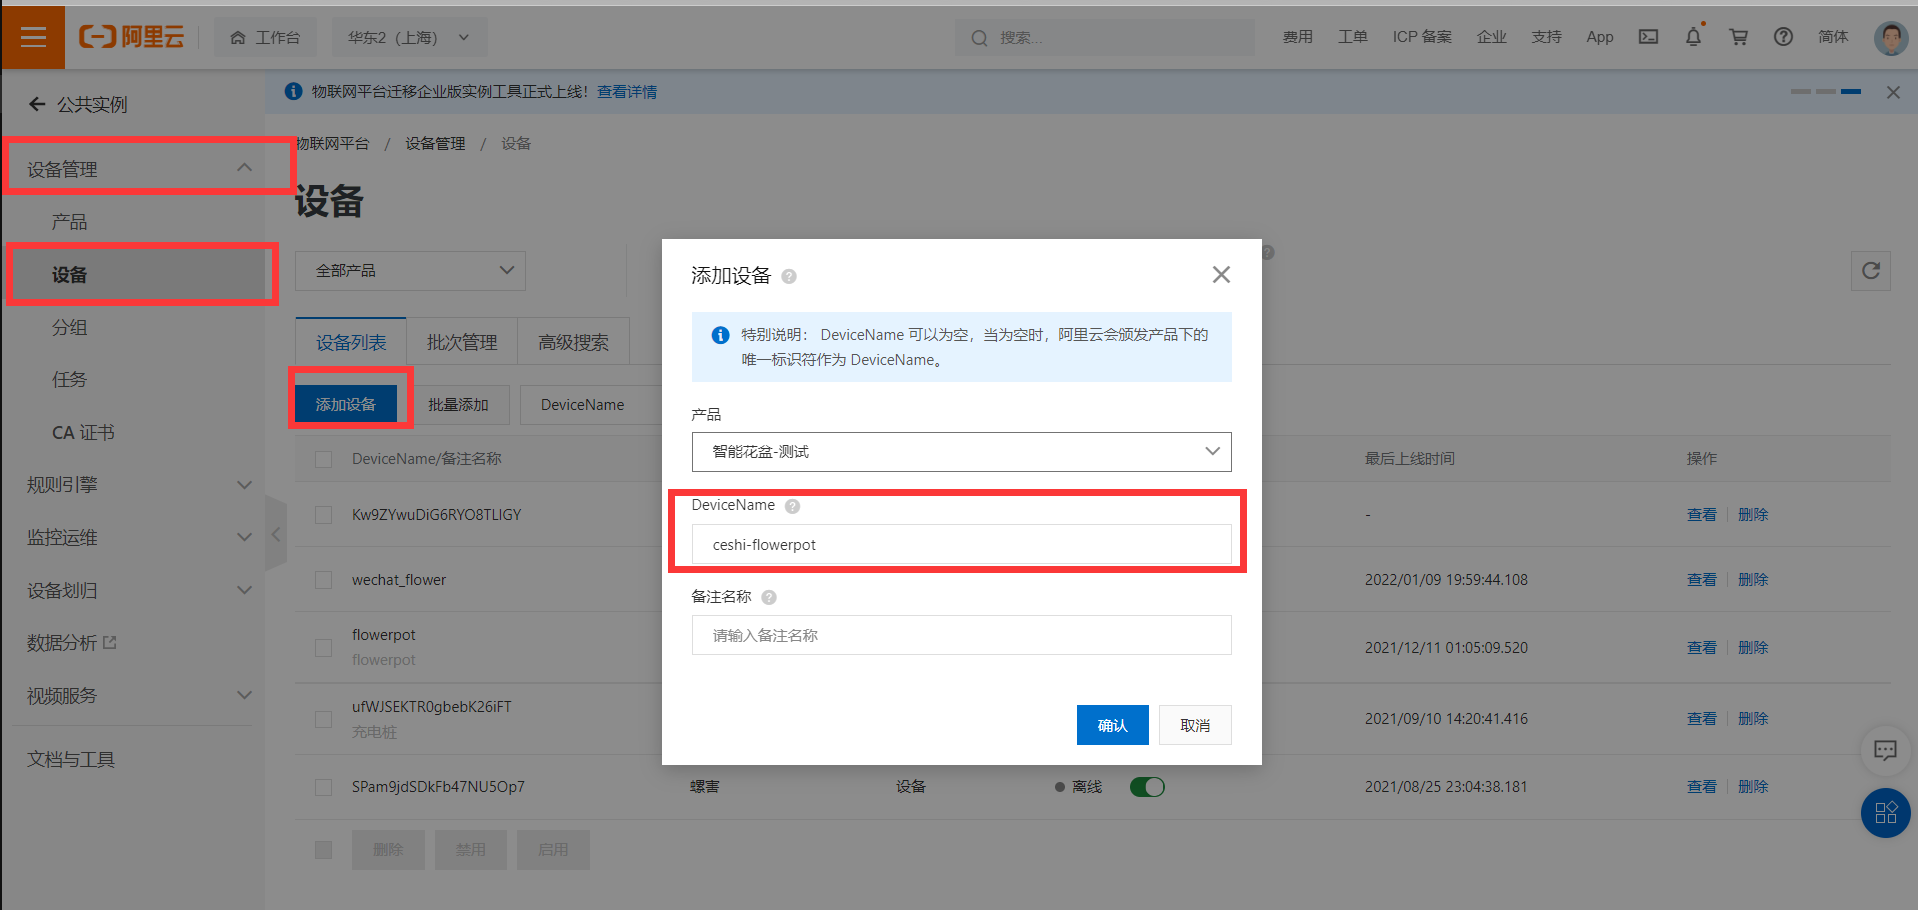Viewport: 1918px width, 910px height.
Task: Click the search magnifier icon
Action: click(979, 38)
